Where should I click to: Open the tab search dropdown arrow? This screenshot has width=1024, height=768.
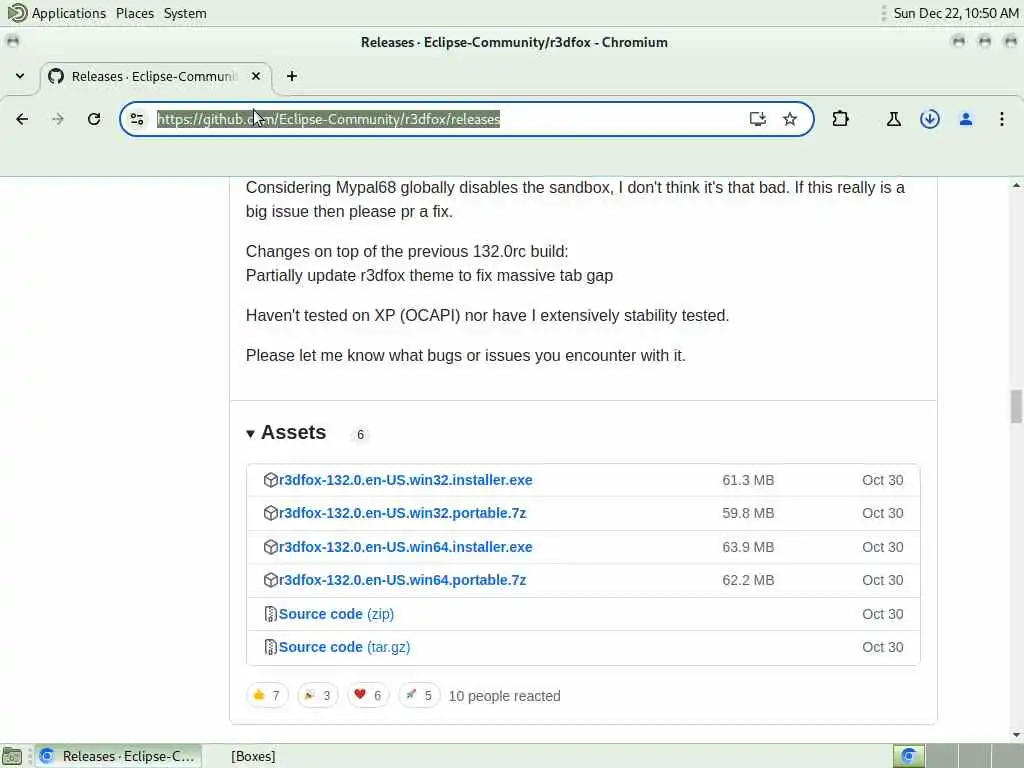(x=20, y=76)
